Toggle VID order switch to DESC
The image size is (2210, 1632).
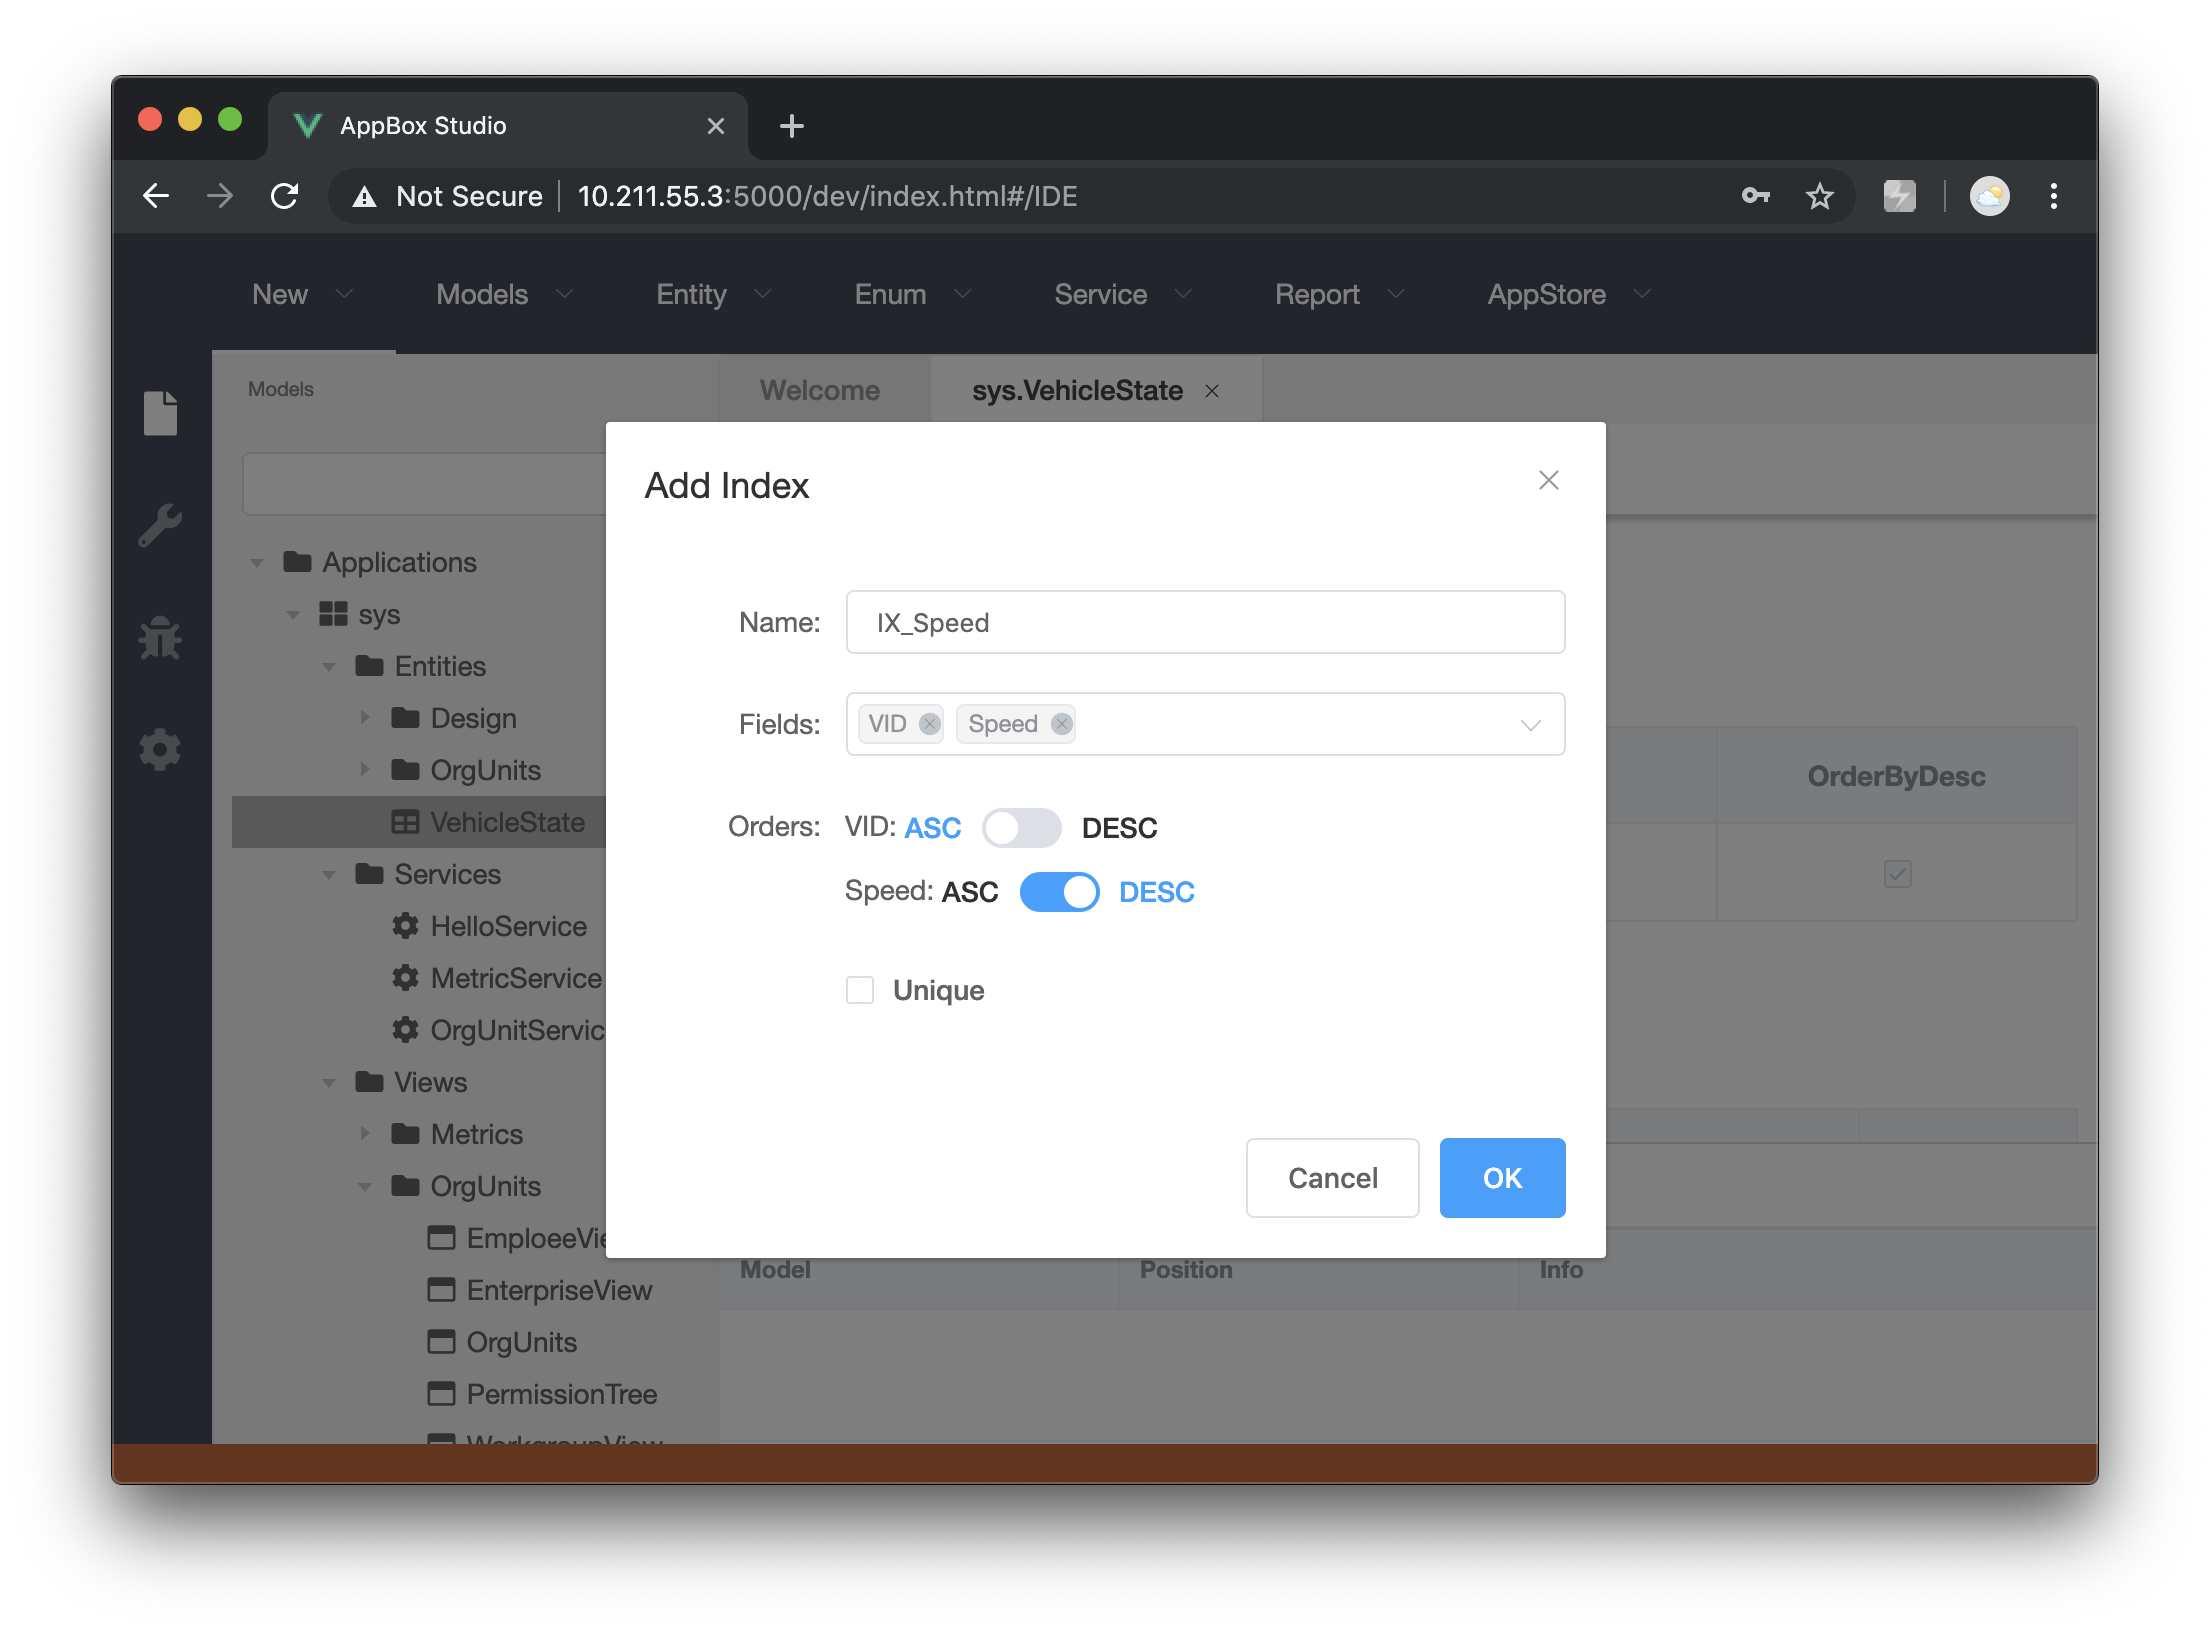pos(1021,828)
